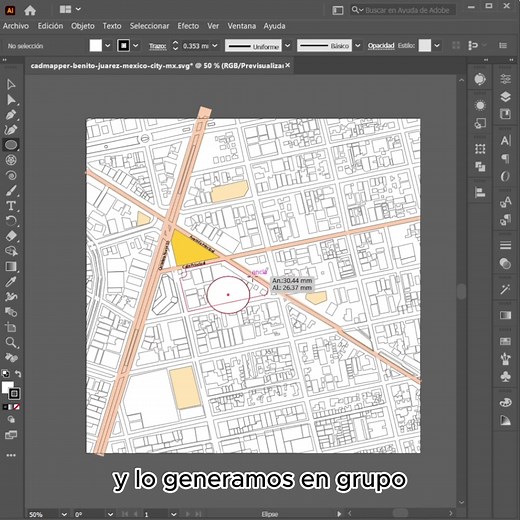The height and width of the screenshot is (520, 520).
Task: Select the Gradient tool
Action: click(11, 266)
